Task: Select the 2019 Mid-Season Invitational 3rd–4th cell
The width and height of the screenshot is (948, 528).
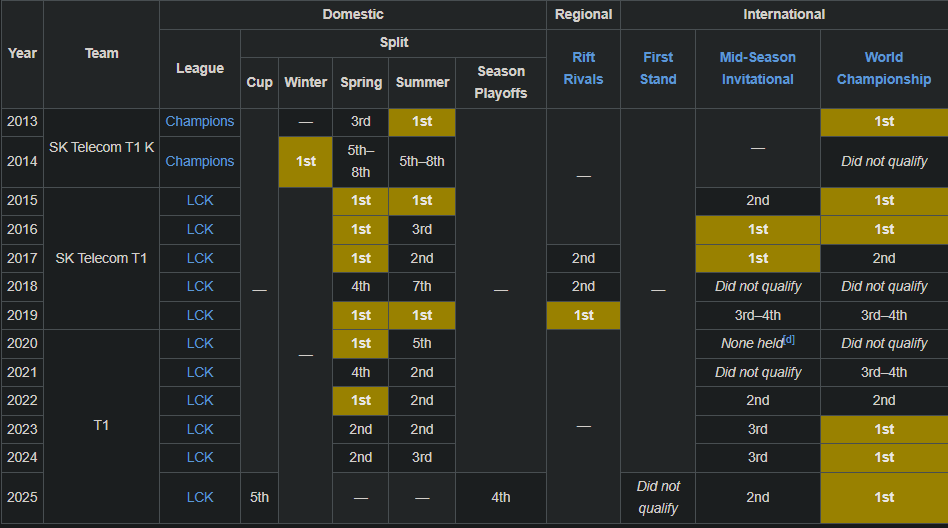Action: tap(758, 316)
